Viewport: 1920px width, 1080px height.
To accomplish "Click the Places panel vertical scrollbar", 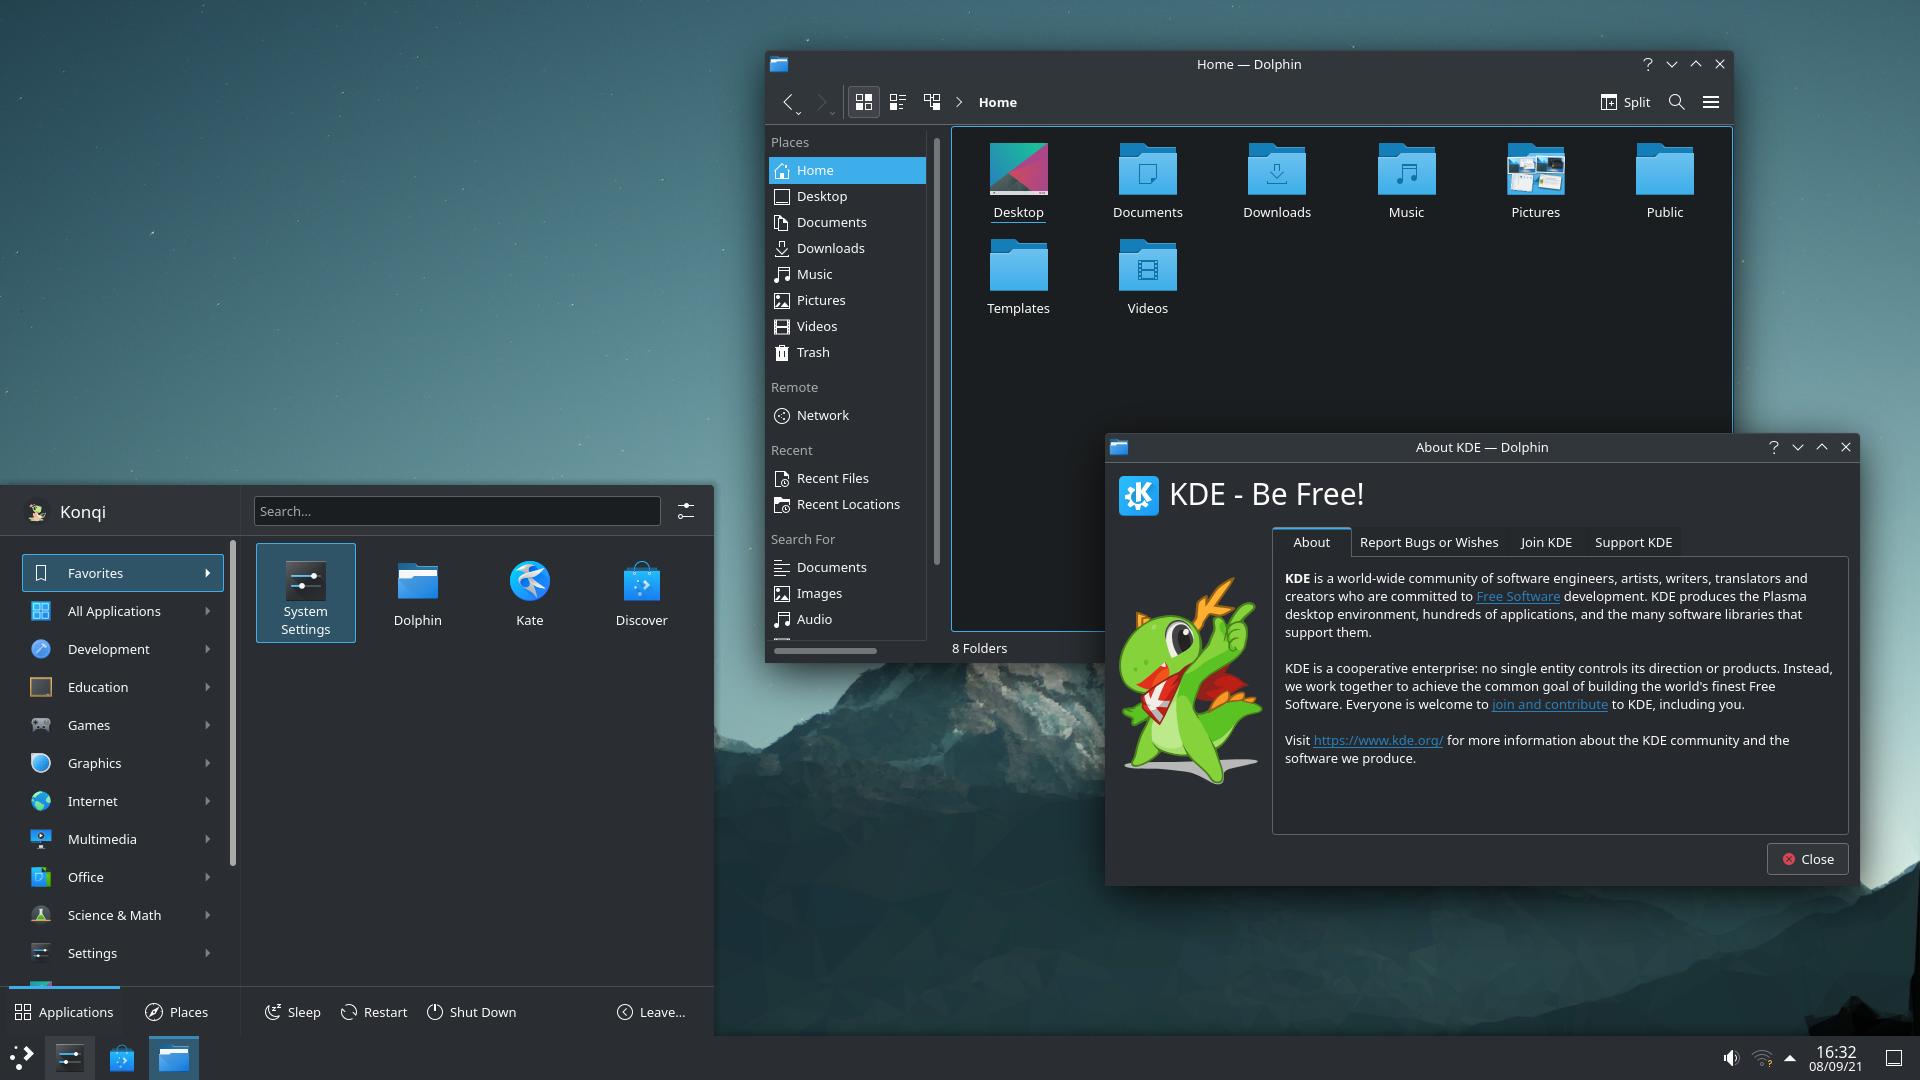I will [x=936, y=350].
